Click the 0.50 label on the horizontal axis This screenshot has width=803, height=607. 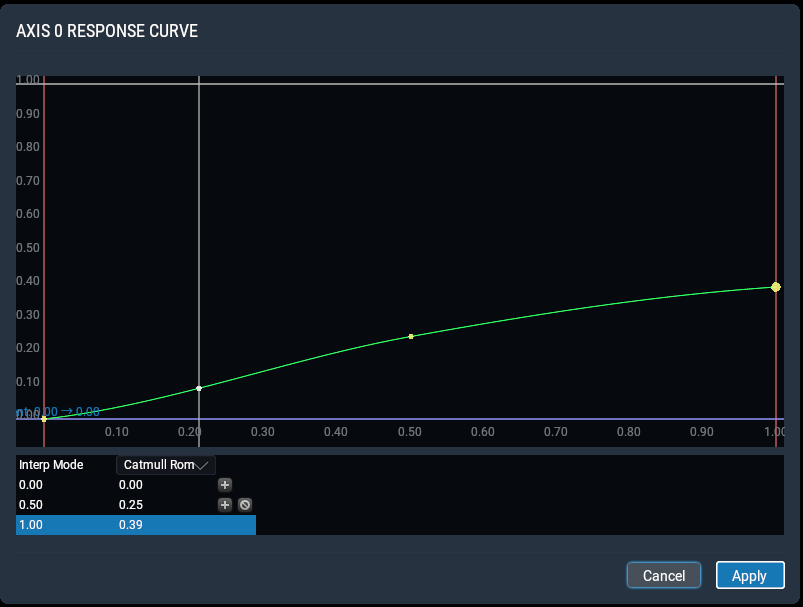(410, 432)
